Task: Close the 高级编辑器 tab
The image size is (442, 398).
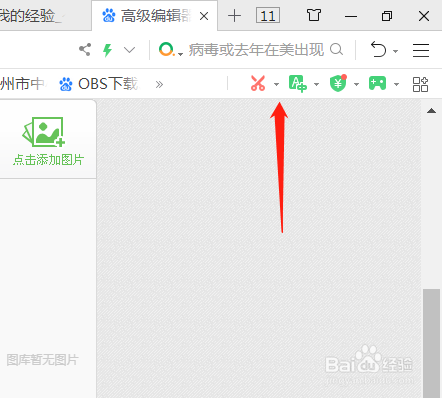Action: pyautogui.click(x=204, y=16)
